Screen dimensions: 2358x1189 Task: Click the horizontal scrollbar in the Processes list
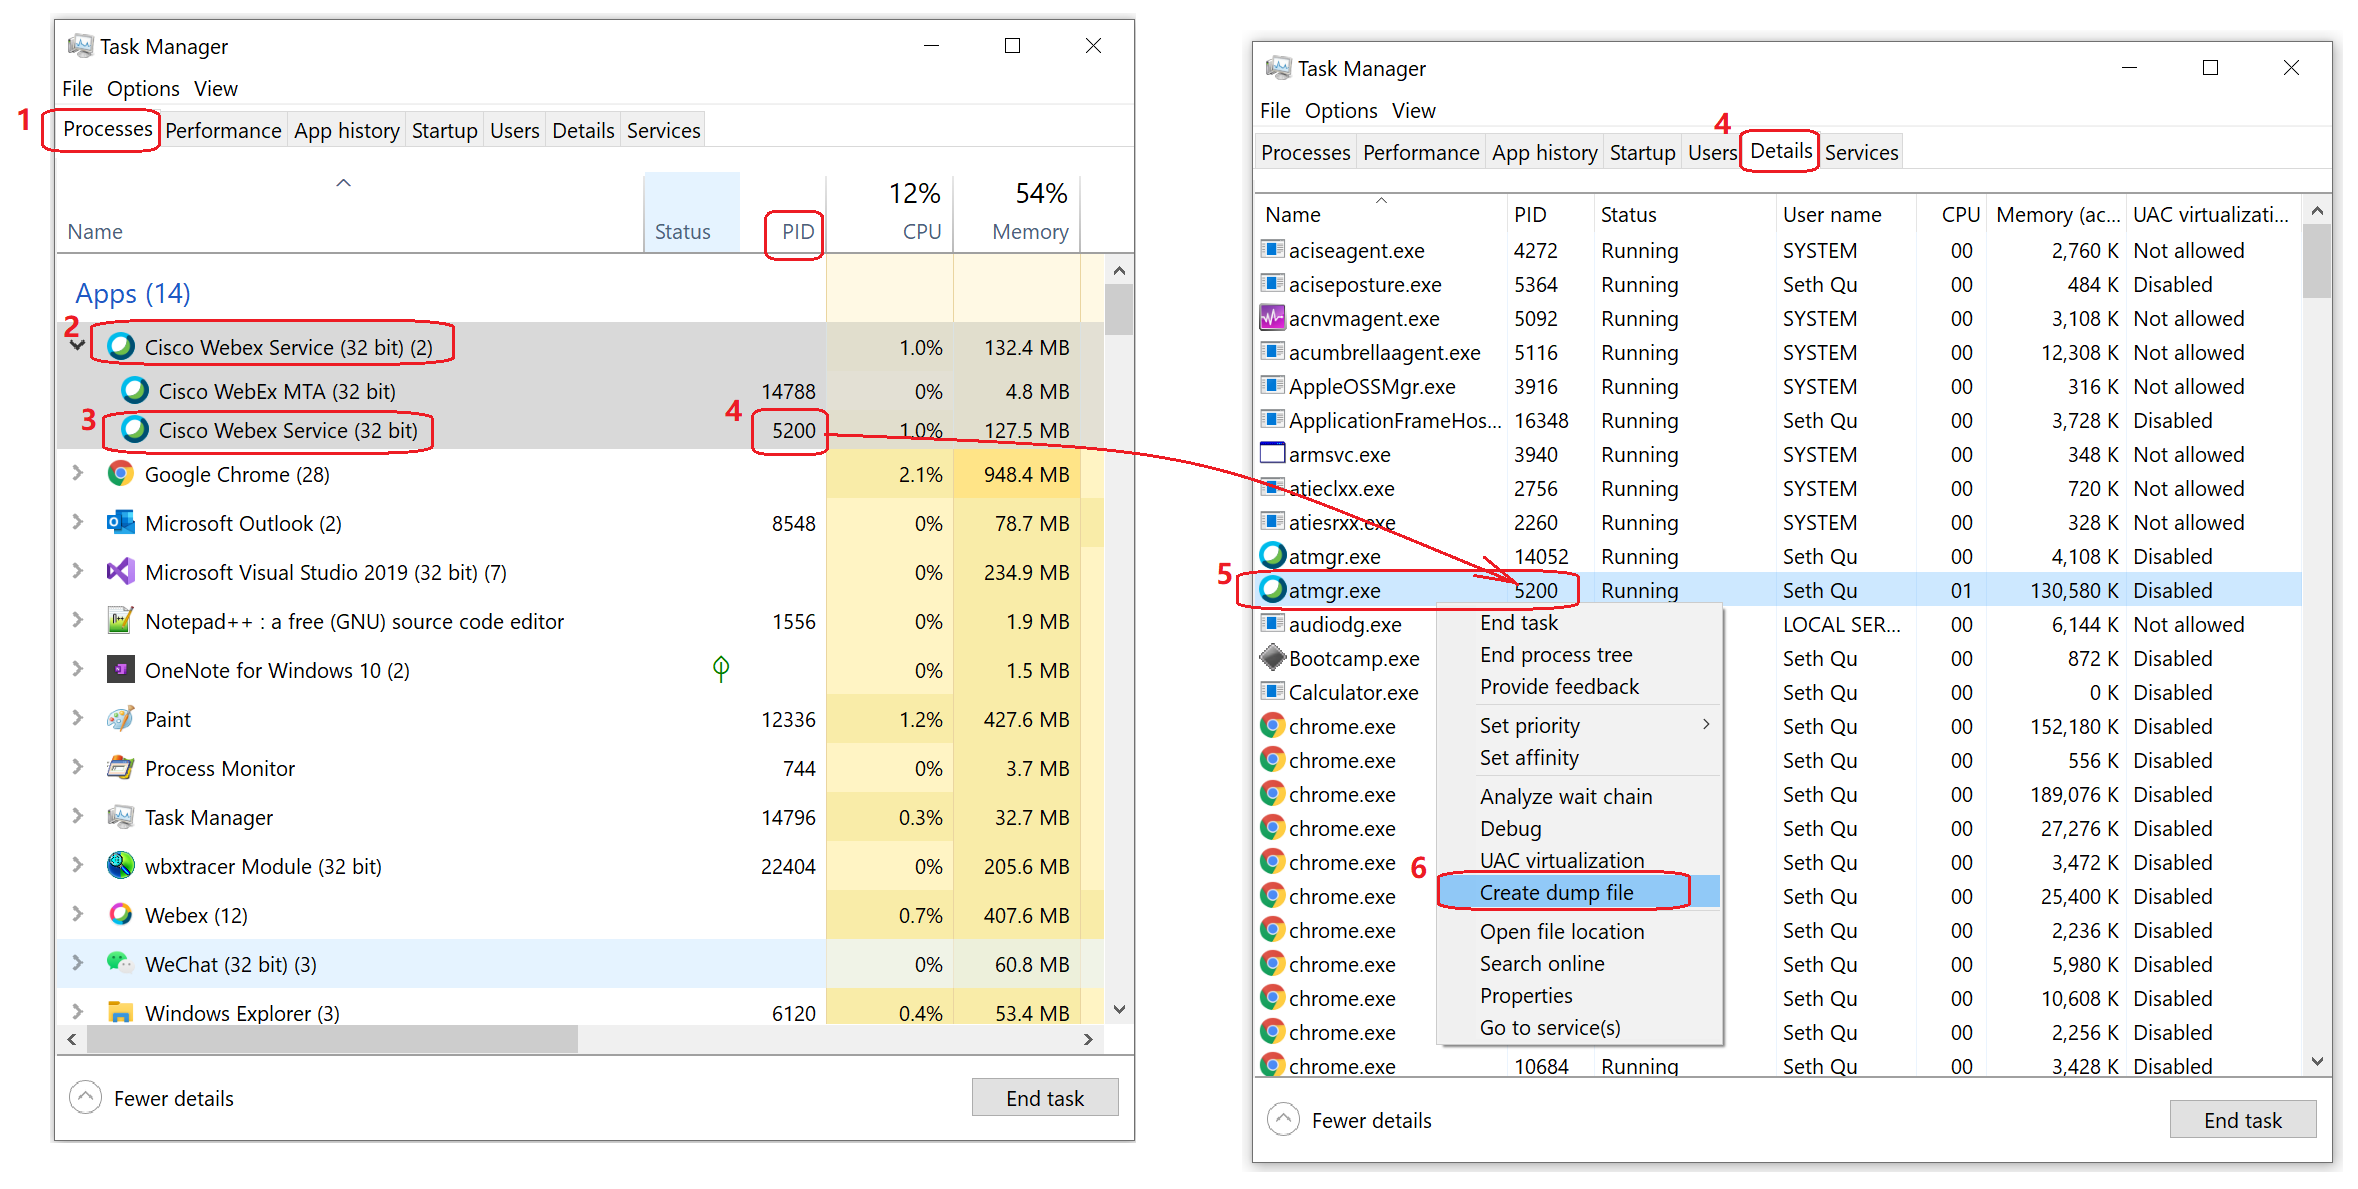332,1039
